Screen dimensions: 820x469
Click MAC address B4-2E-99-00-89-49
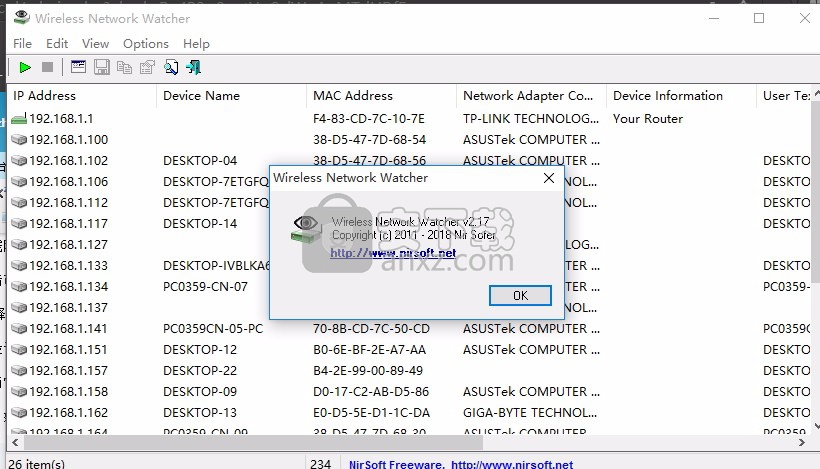(368, 371)
